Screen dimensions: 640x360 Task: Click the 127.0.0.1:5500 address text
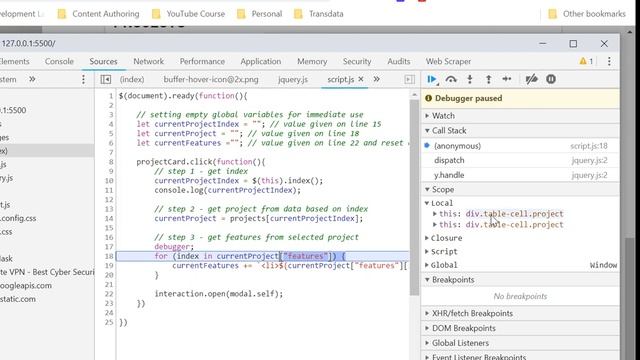[28, 43]
